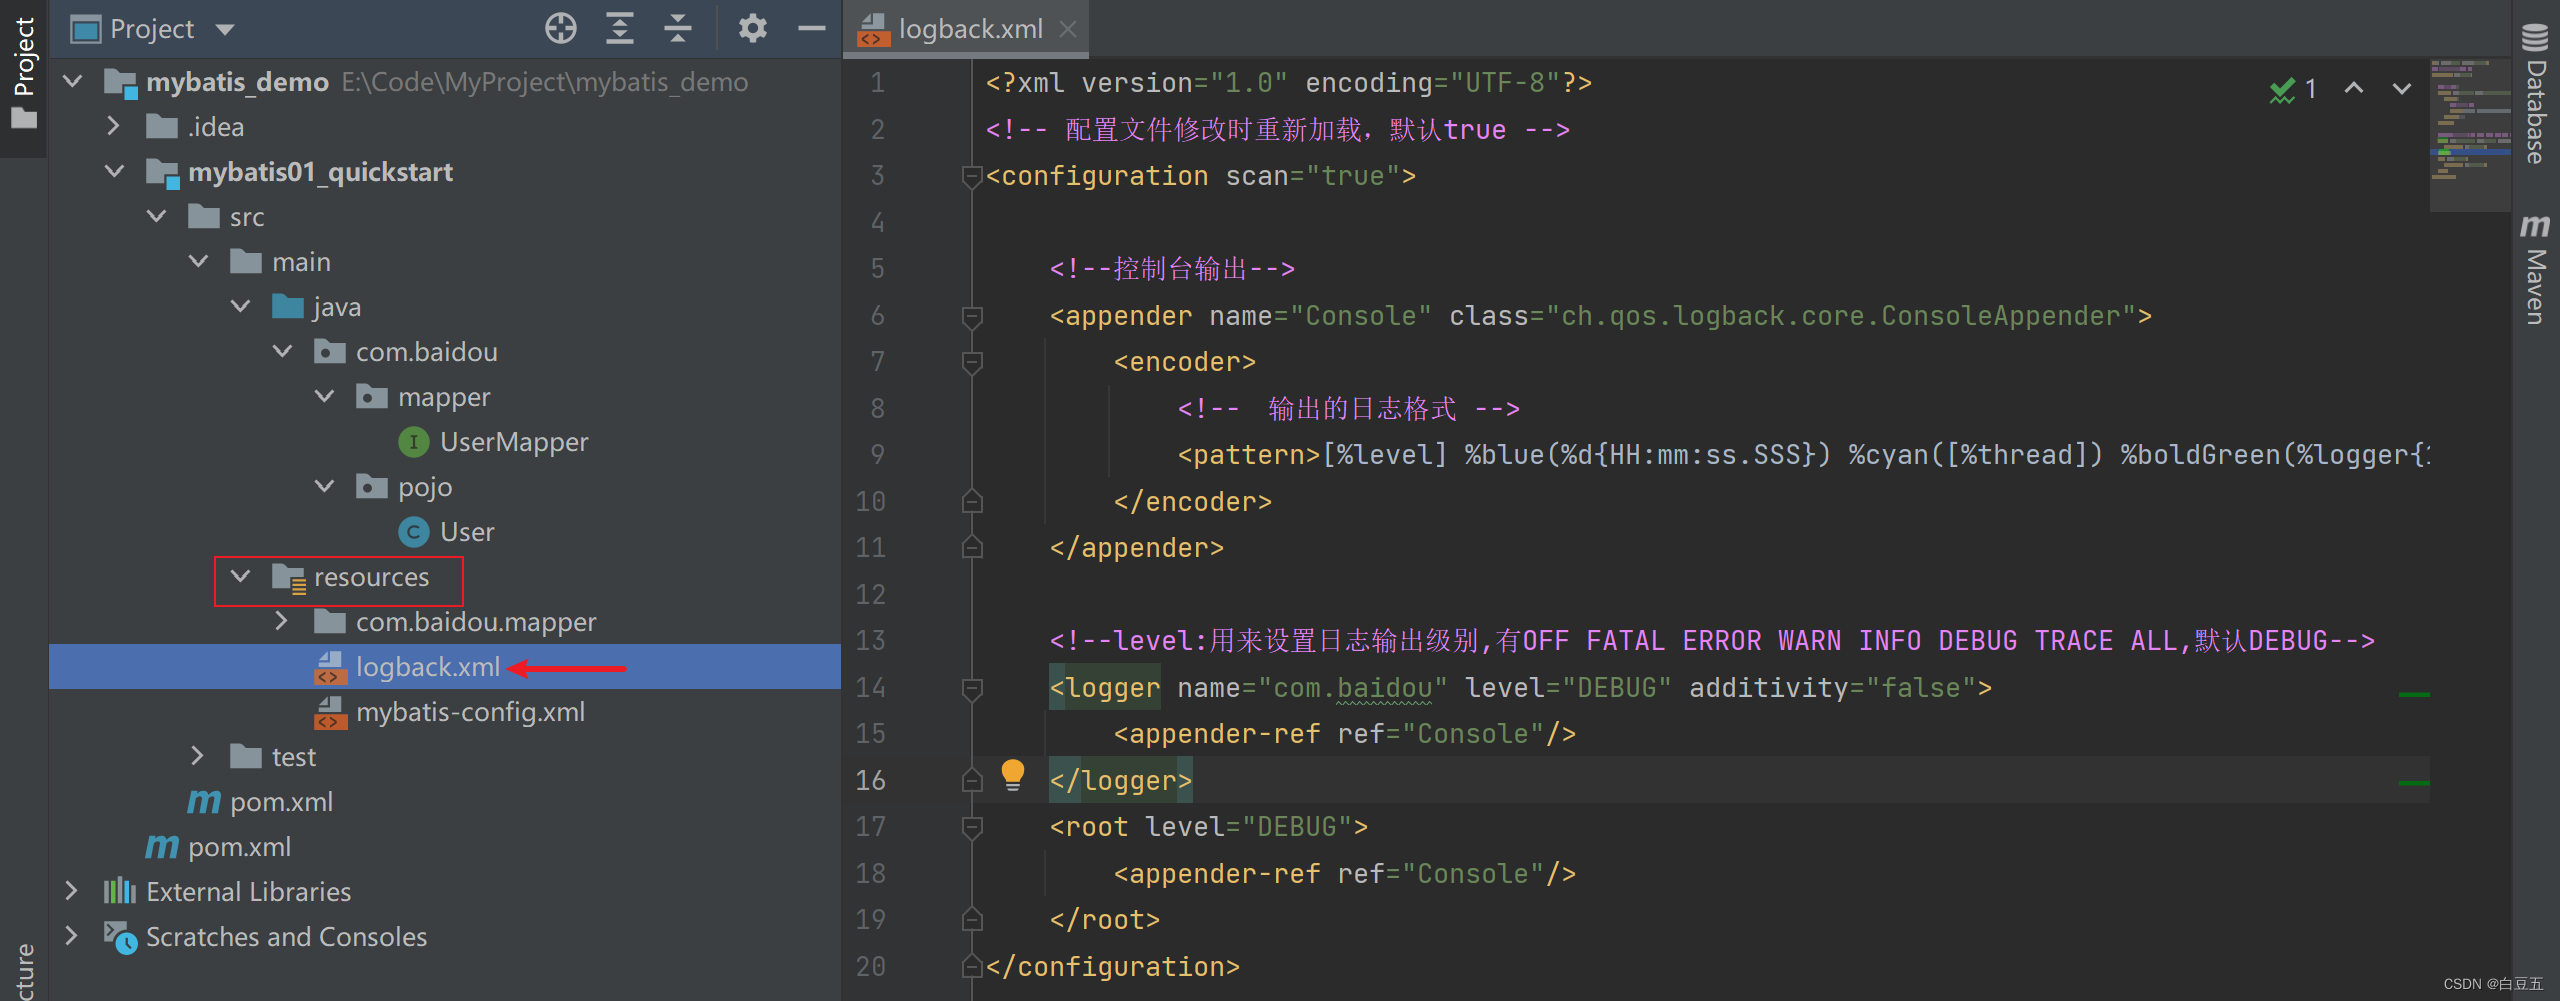This screenshot has height=1001, width=2560.
Task: Collapse the main folder
Action: coord(199,261)
